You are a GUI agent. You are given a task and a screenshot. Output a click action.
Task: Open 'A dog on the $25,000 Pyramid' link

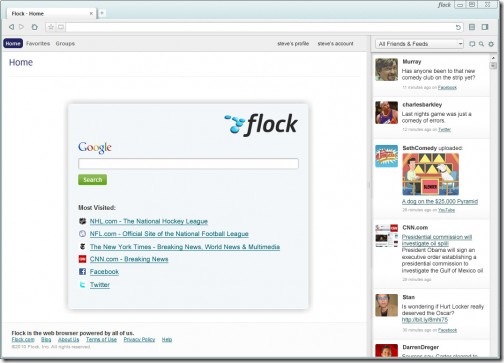pyautogui.click(x=440, y=201)
